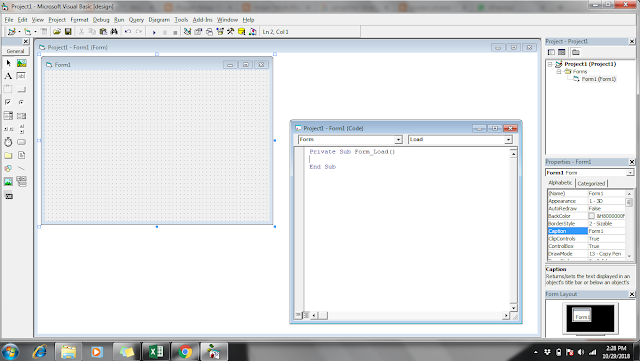Click the BackColor color swatch

tap(591, 216)
